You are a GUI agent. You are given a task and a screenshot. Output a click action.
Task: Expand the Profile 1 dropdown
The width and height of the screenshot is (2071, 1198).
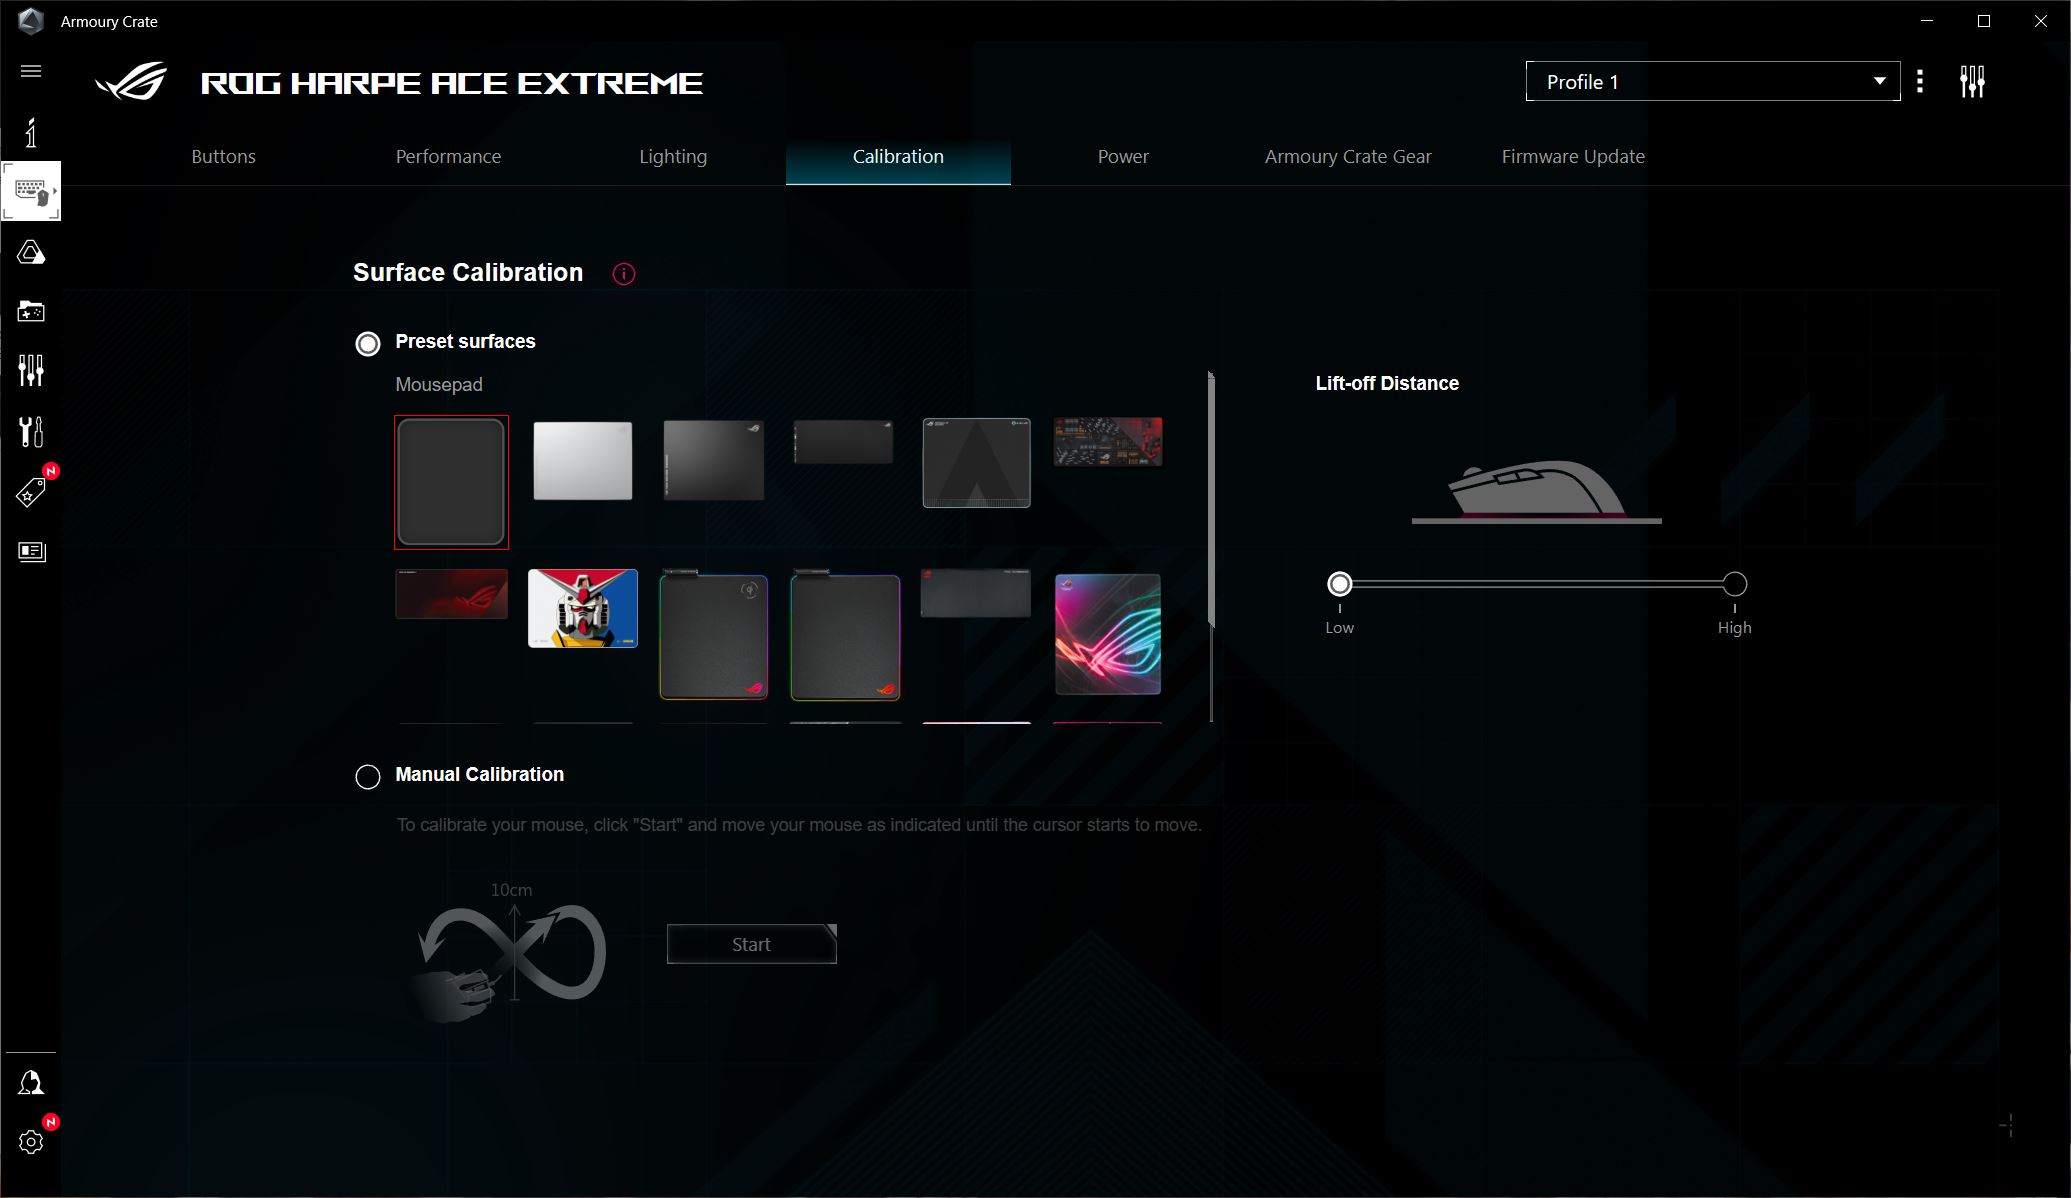pos(1713,82)
